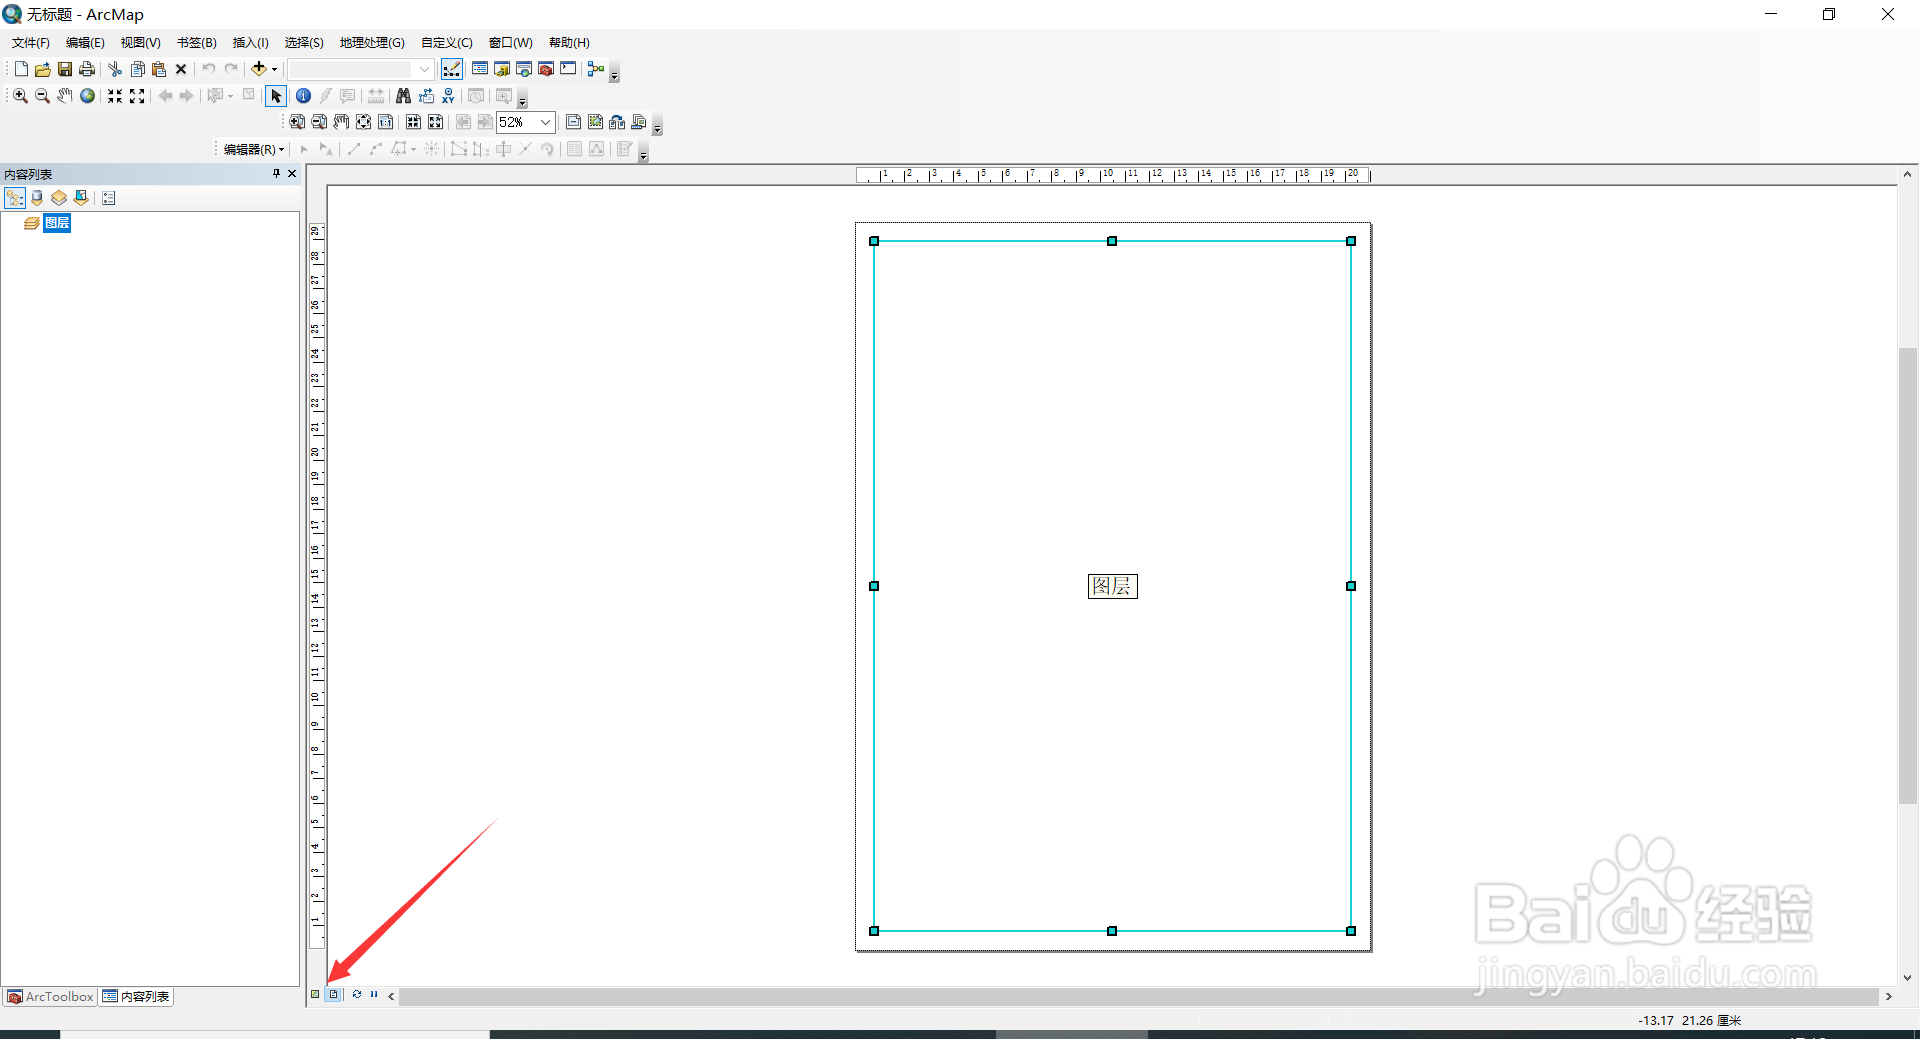Launch the ModelBuilder window
This screenshot has width=1920, height=1039.
596,69
